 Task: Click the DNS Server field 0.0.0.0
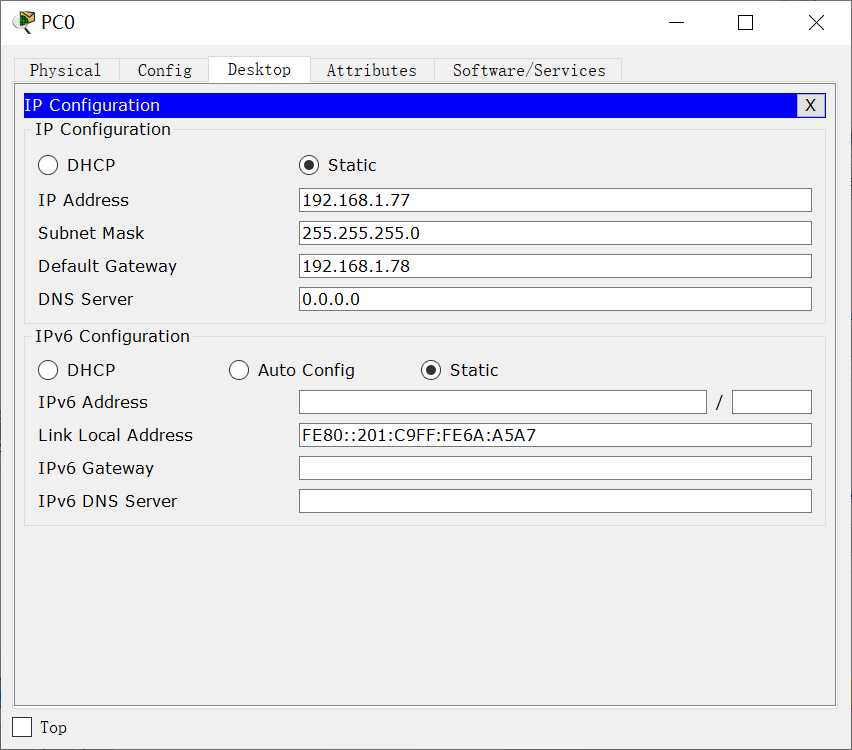555,299
